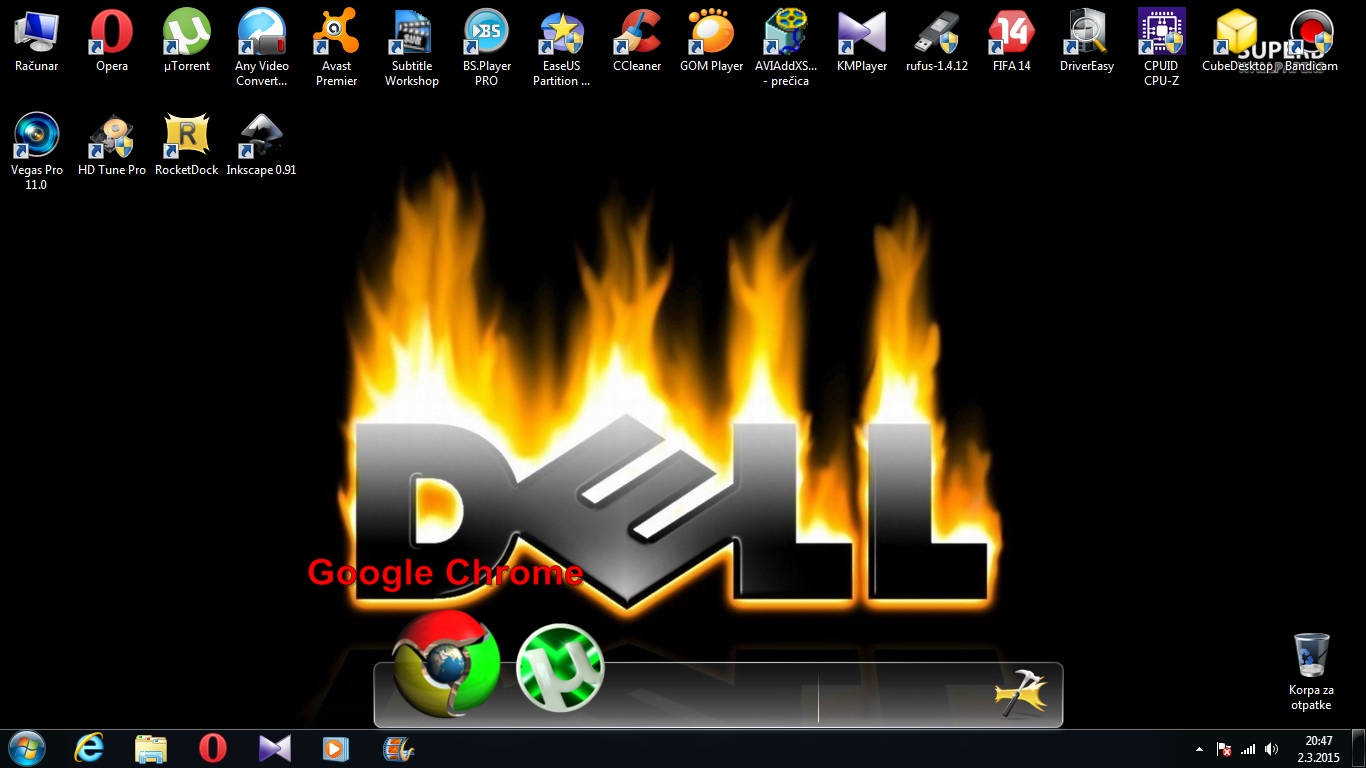Select the HD Tune Pro shortcut
Image resolution: width=1366 pixels, height=768 pixels.
tap(112, 145)
